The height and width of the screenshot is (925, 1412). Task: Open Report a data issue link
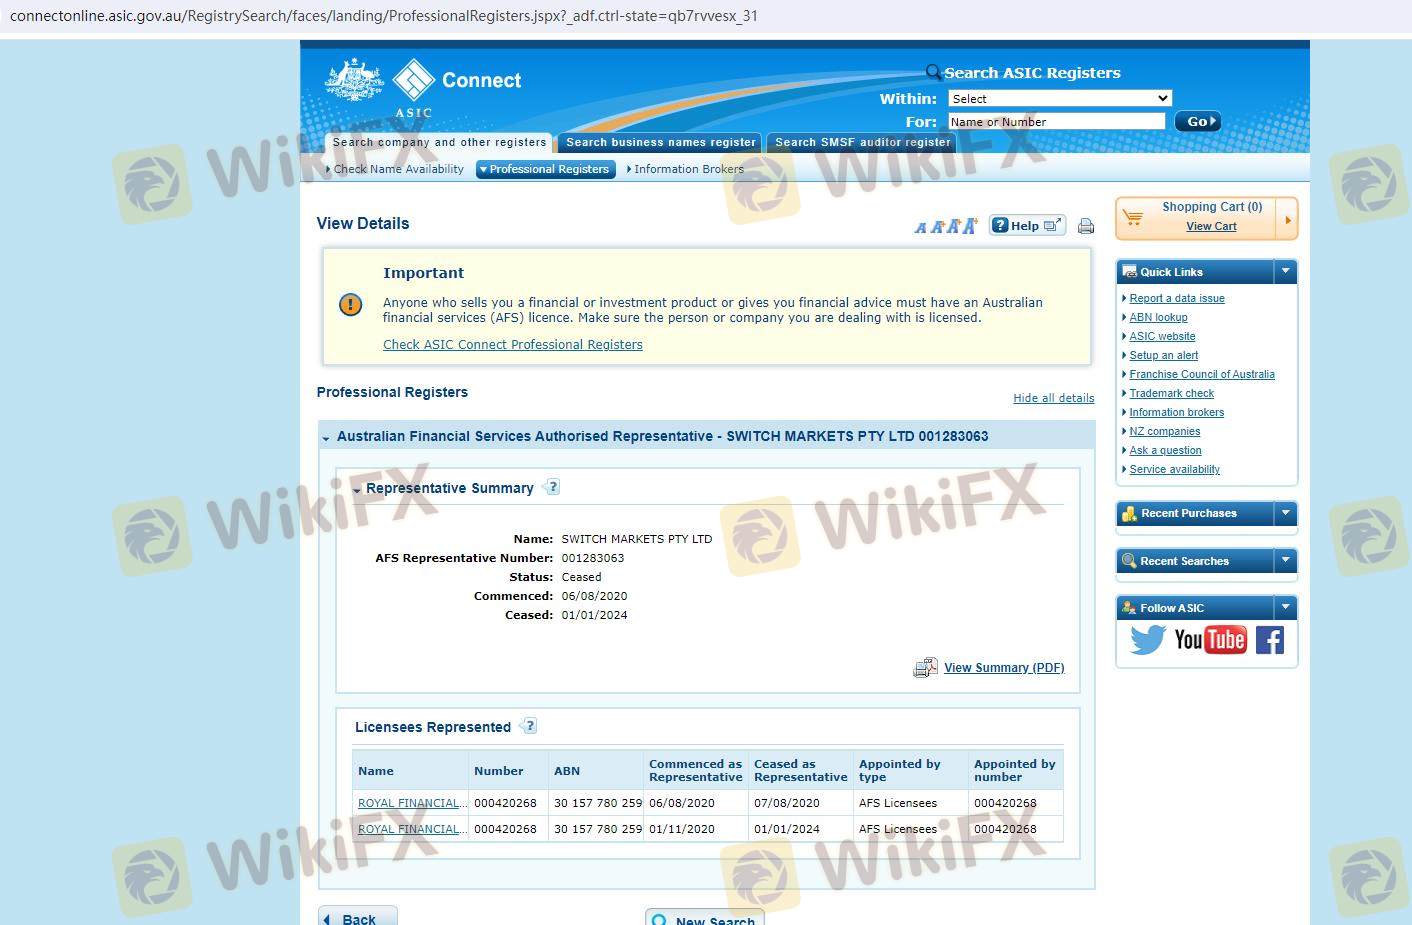pyautogui.click(x=1177, y=298)
